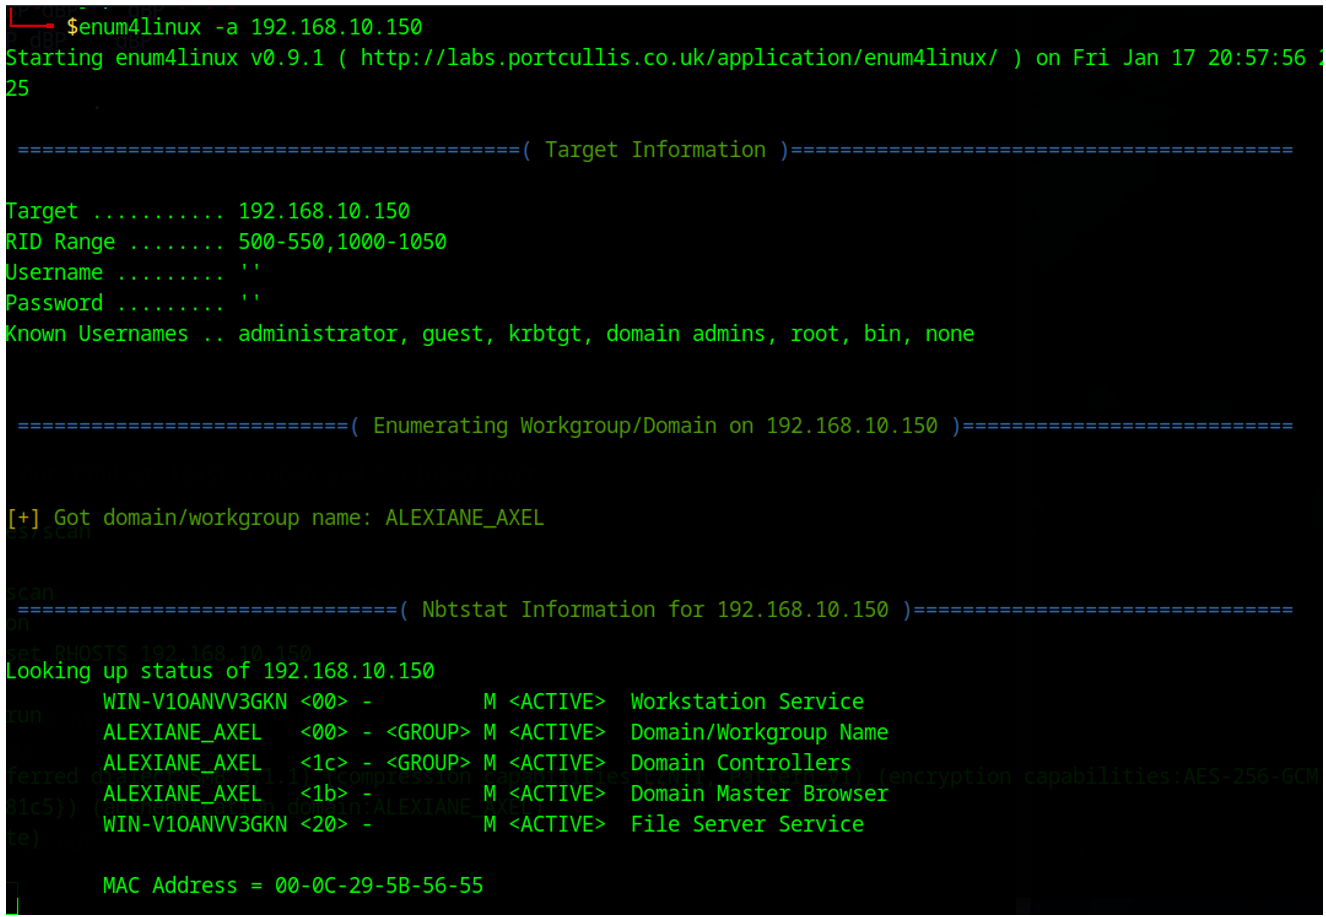This screenshot has width=1326, height=917.
Task: Click the Enumerating Workgroup/Domain section header
Action: [x=655, y=426]
